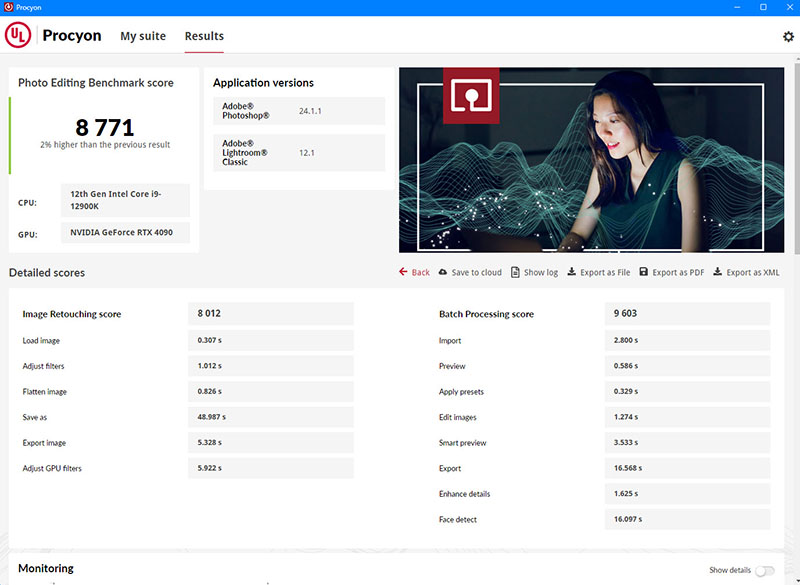Click the Export as PDF icon
800x585 pixels.
click(x=644, y=272)
